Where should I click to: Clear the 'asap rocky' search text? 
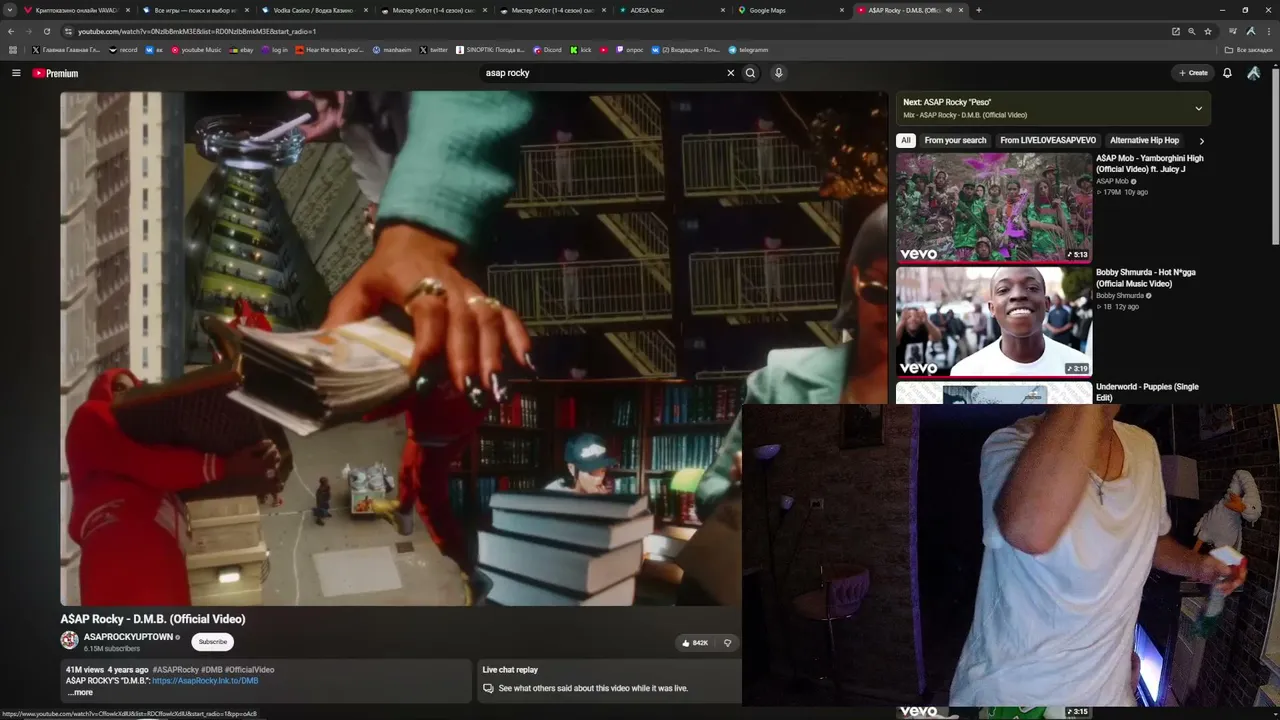730,73
